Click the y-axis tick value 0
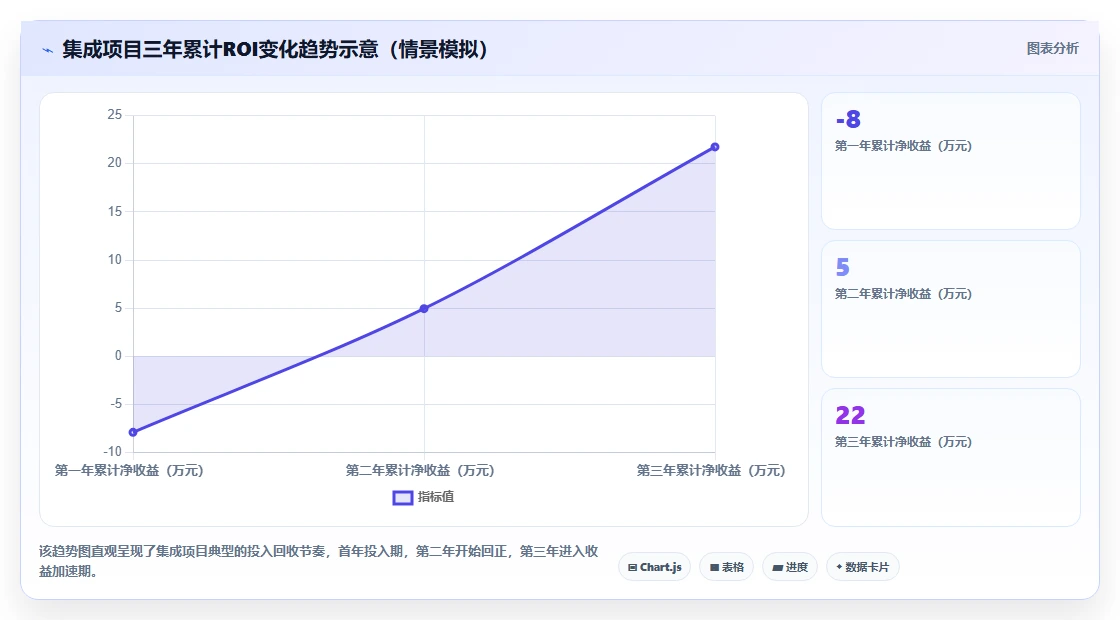This screenshot has width=1120, height=620. [119, 356]
